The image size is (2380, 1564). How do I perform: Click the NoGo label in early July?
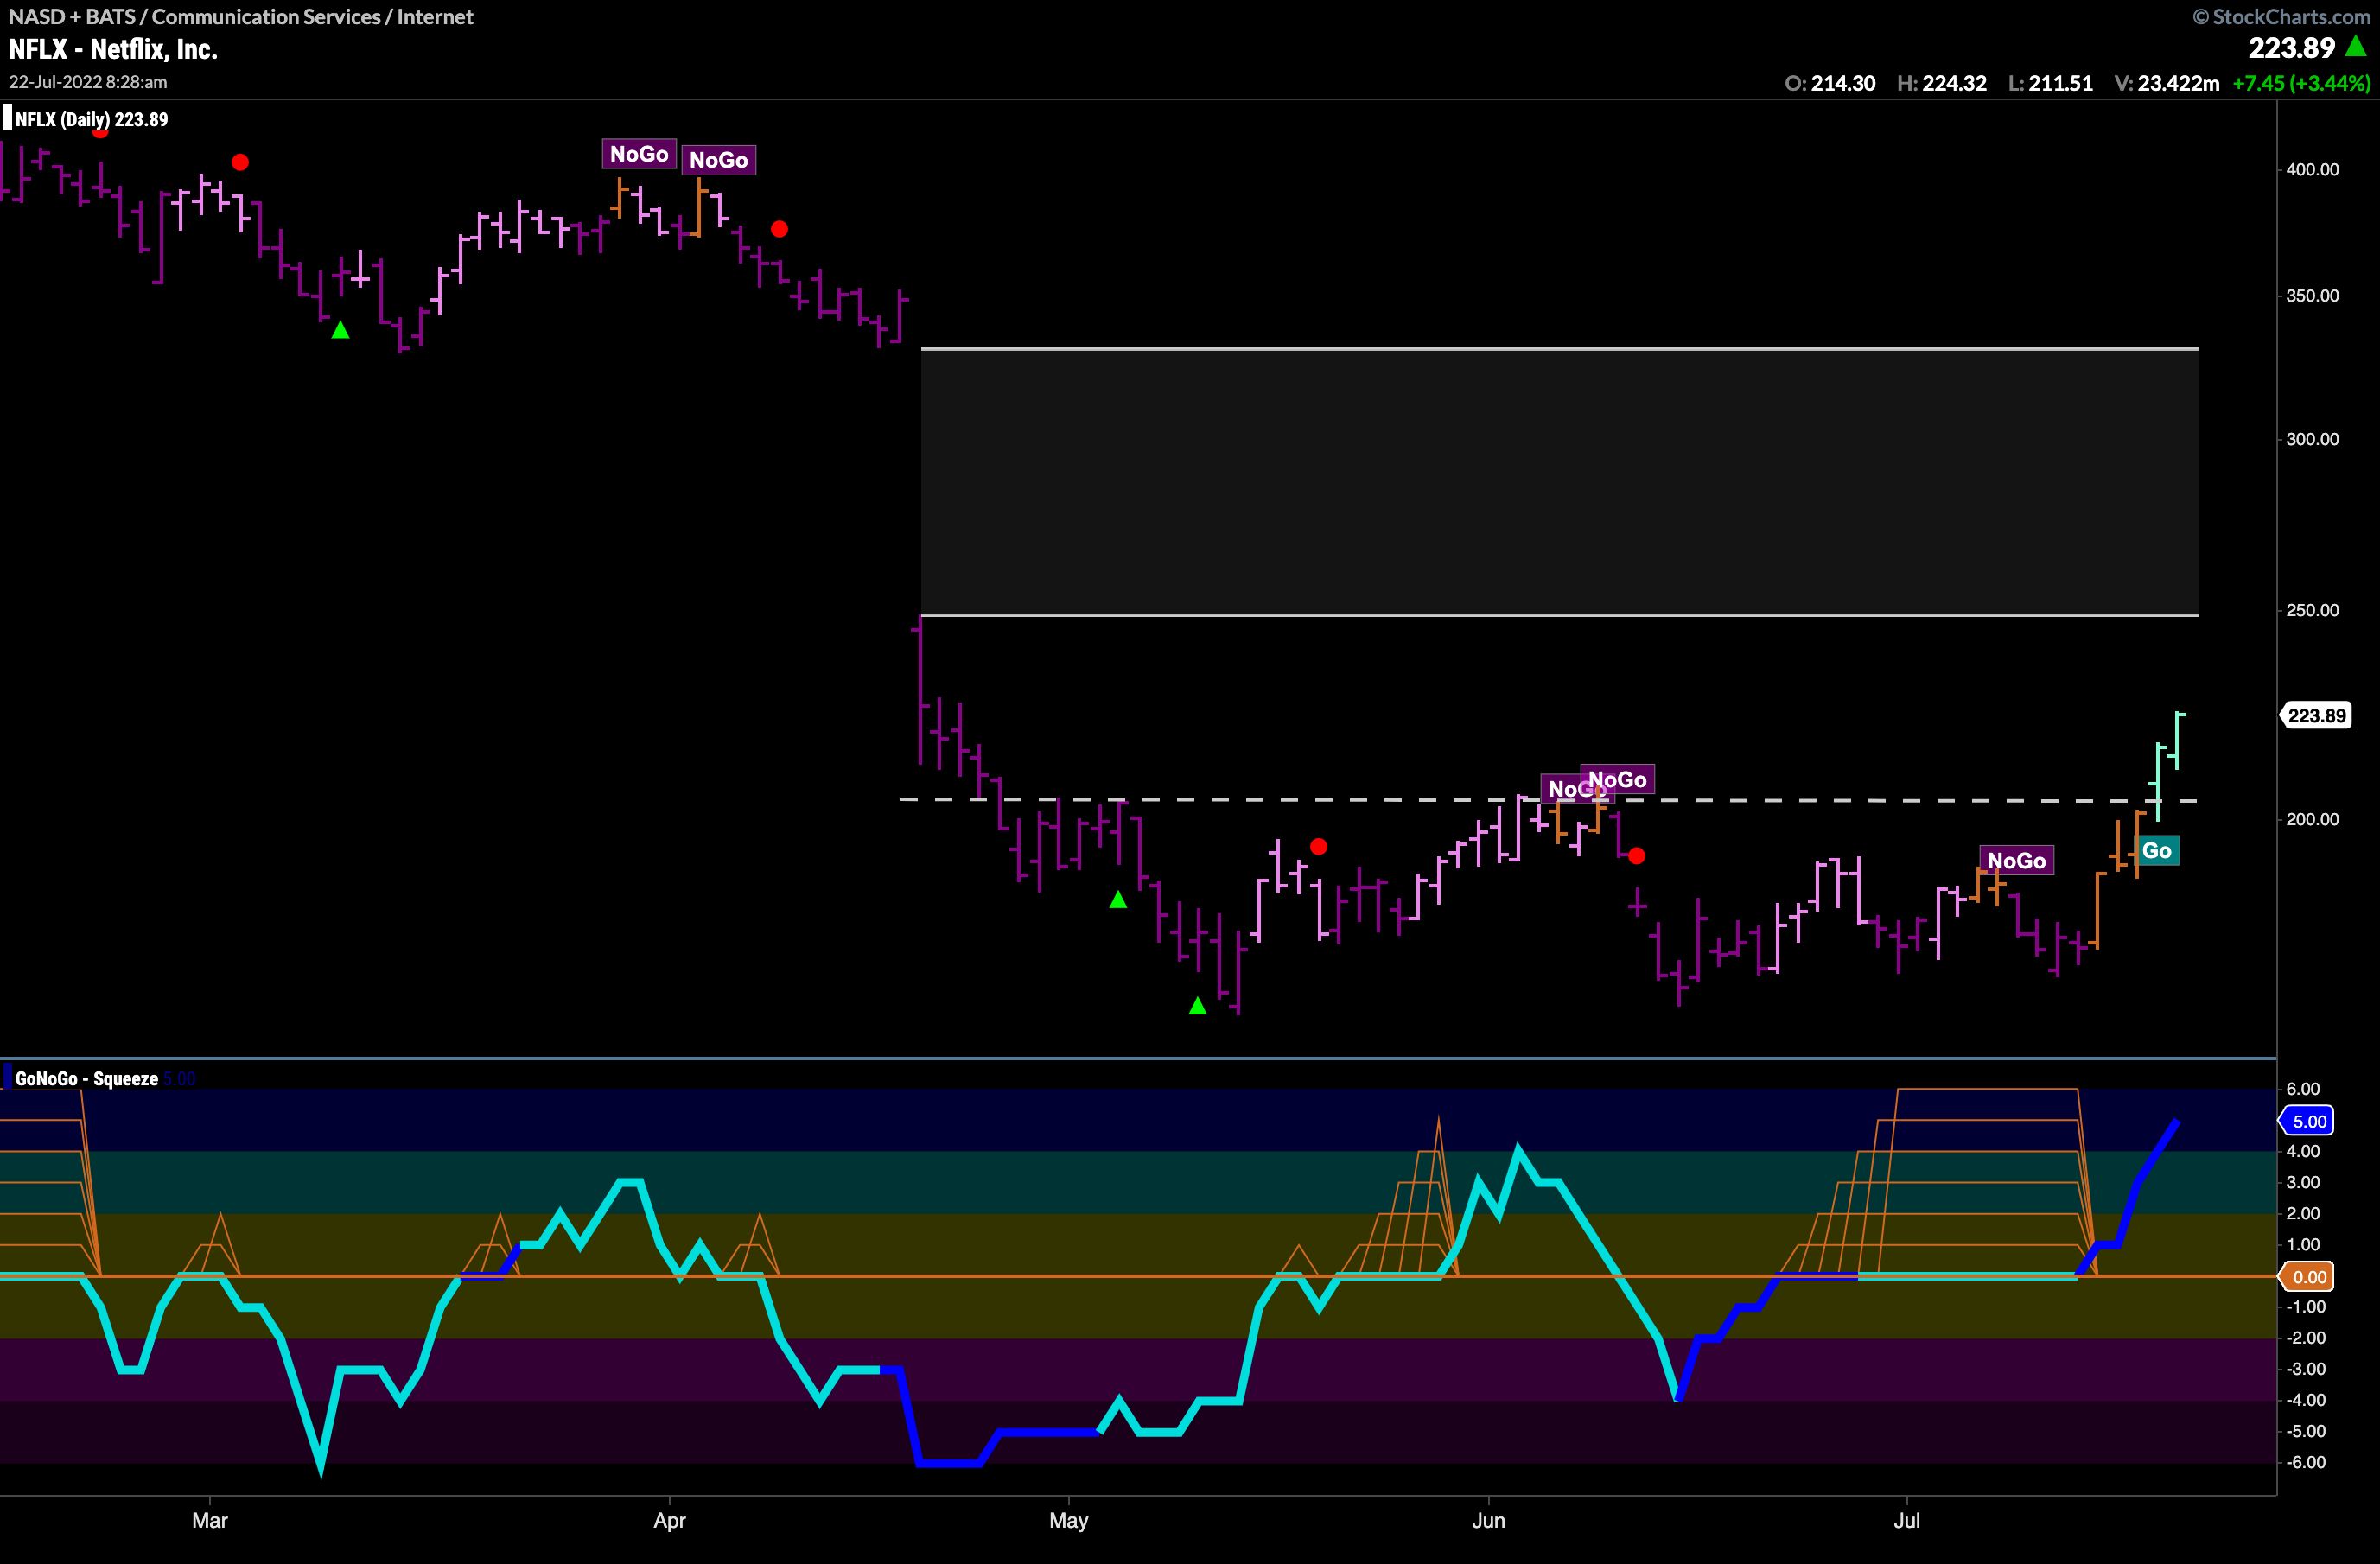tap(2016, 860)
